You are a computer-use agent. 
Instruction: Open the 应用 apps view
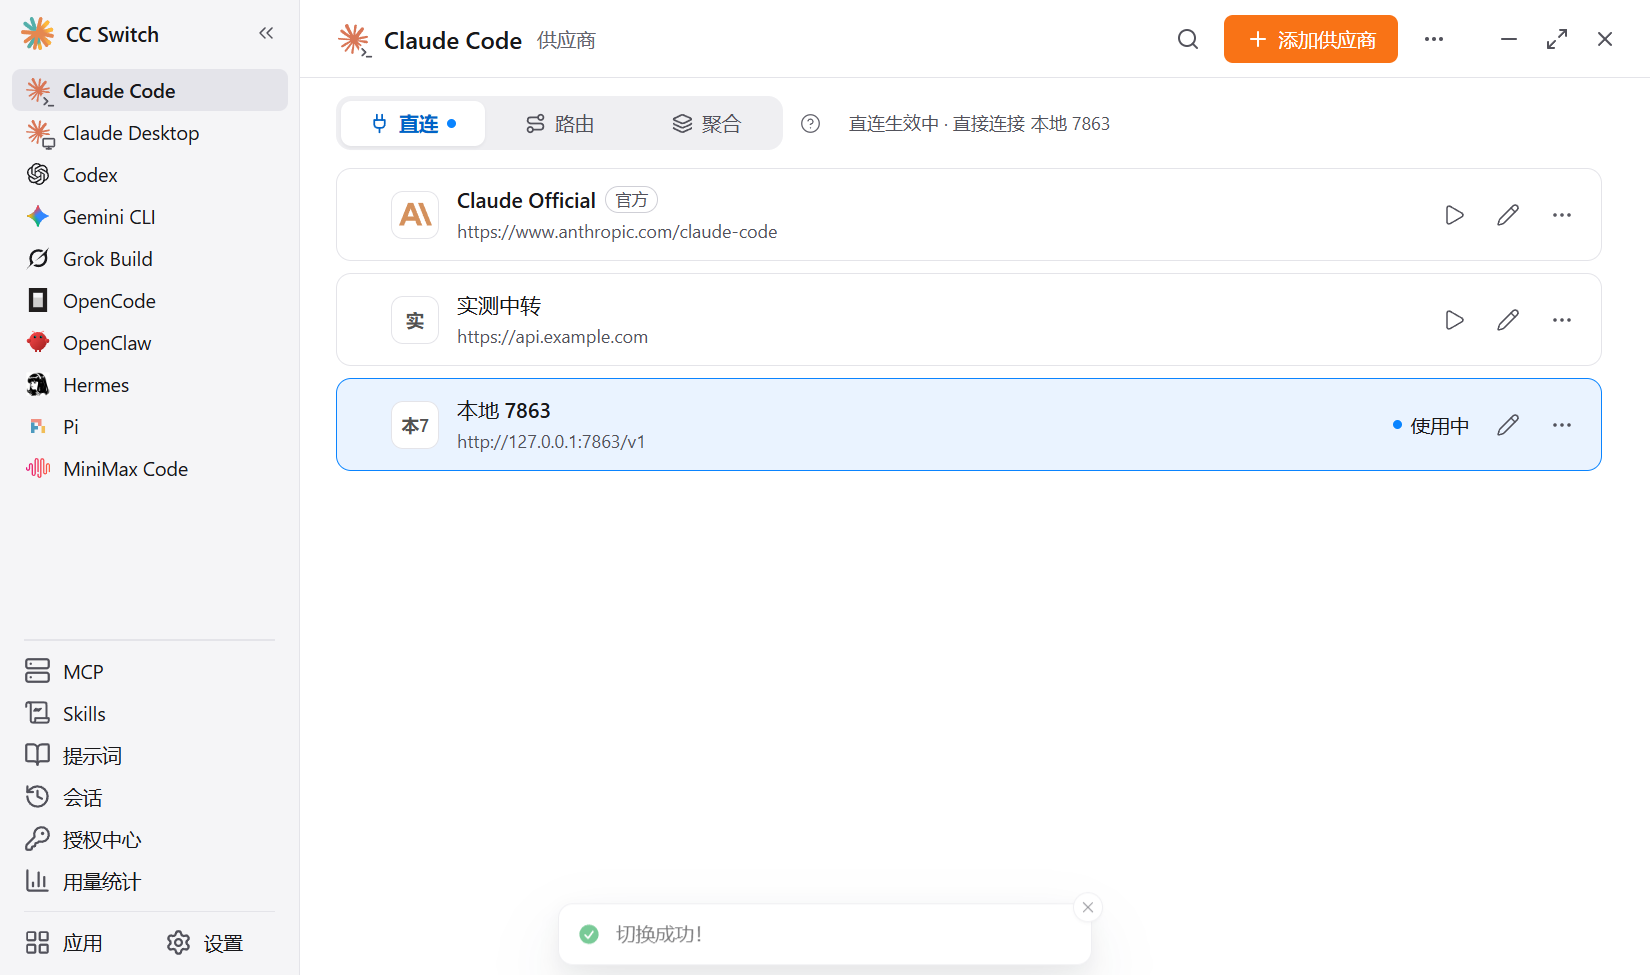[x=65, y=943]
